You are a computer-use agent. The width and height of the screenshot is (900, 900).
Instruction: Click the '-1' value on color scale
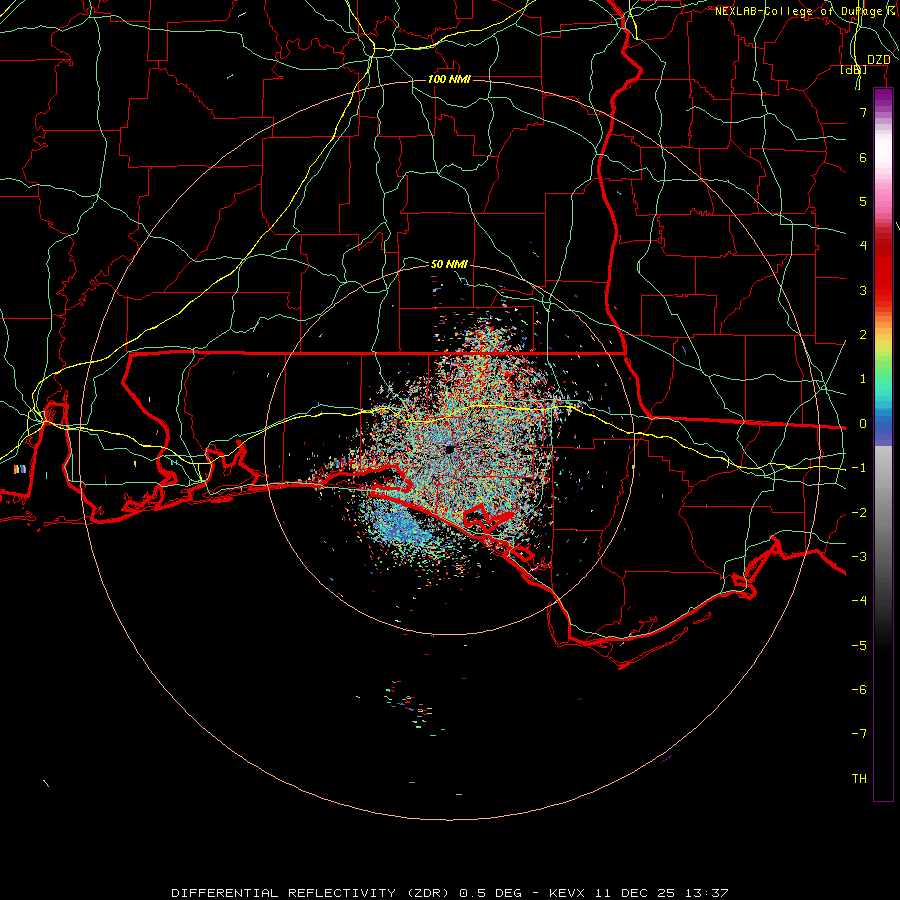tap(859, 468)
